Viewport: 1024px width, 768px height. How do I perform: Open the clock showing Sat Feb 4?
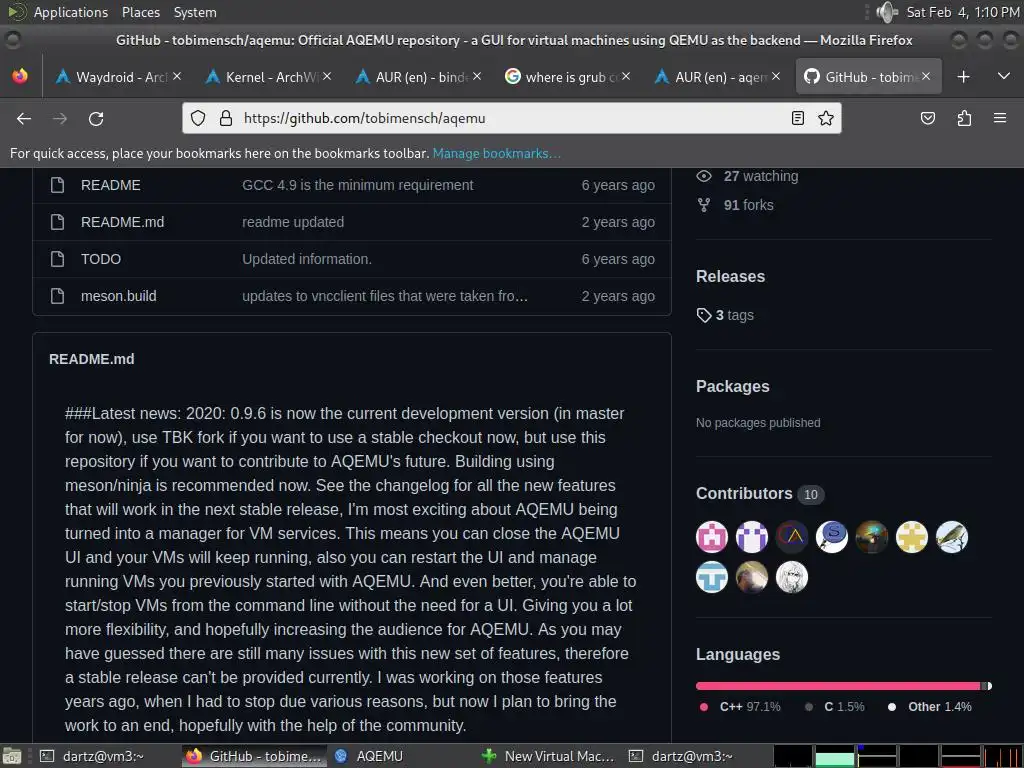pos(963,12)
